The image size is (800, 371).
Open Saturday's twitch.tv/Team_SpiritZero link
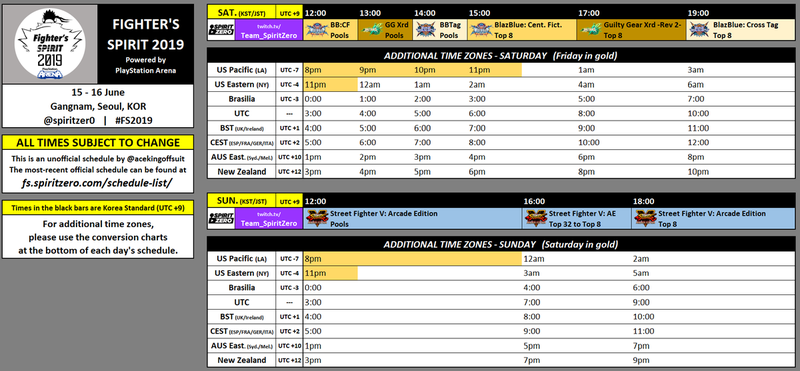pos(269,30)
